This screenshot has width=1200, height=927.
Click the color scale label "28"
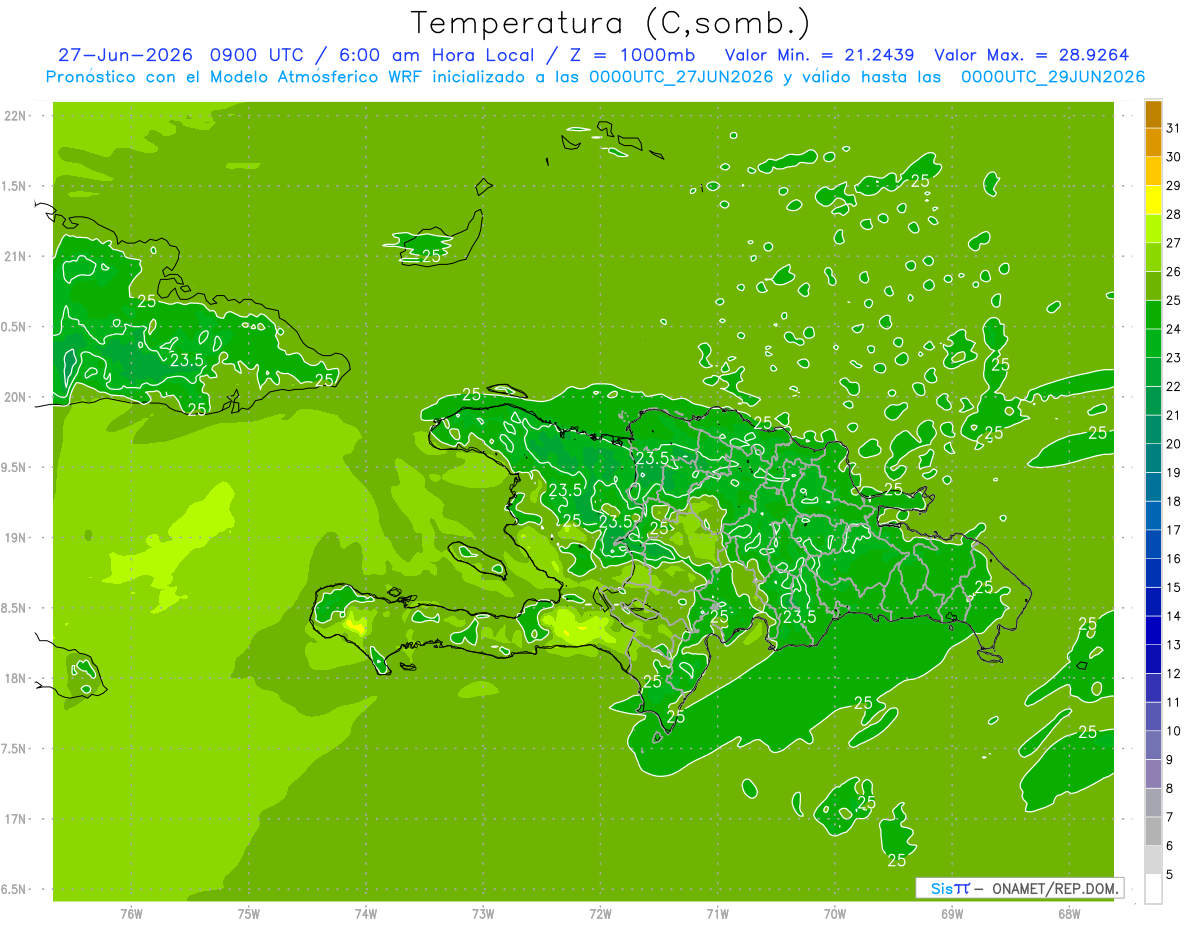coord(1173,214)
